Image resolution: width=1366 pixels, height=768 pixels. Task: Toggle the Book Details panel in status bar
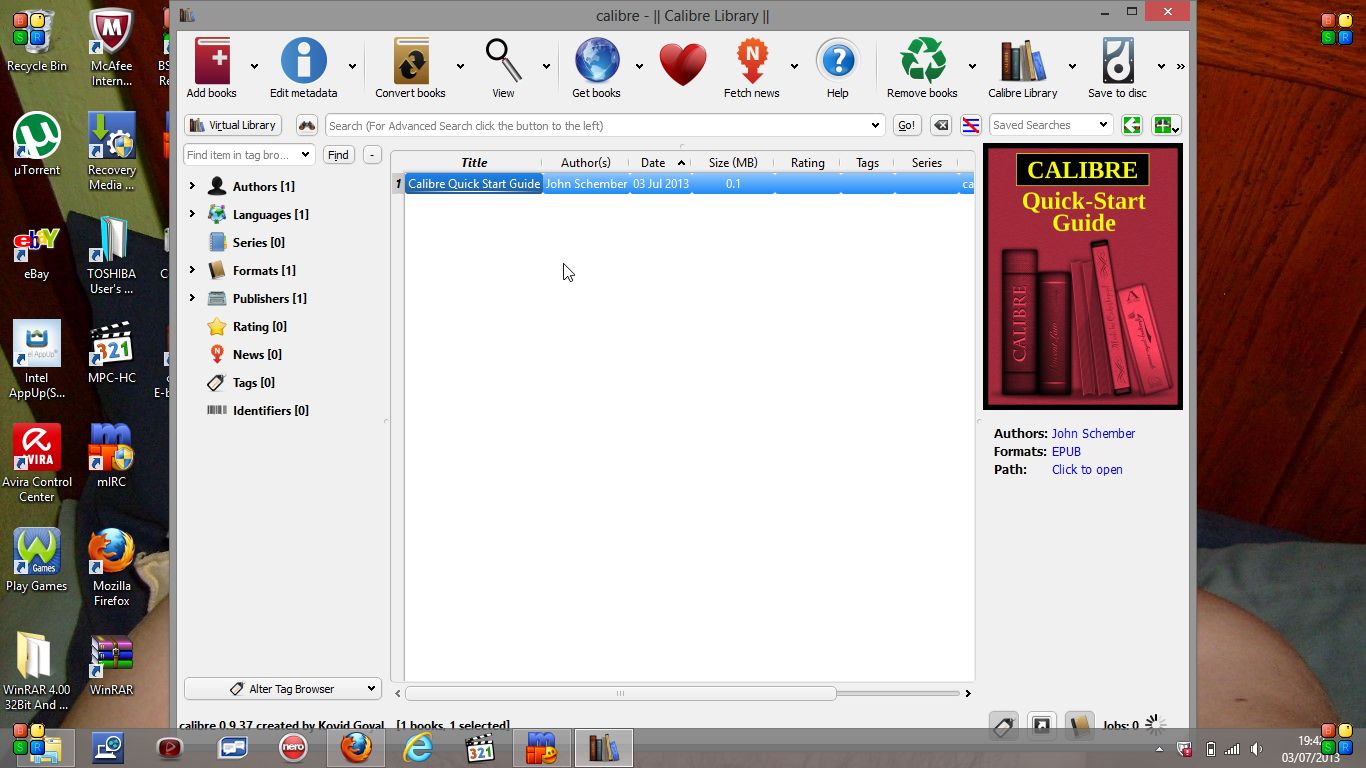point(1079,726)
